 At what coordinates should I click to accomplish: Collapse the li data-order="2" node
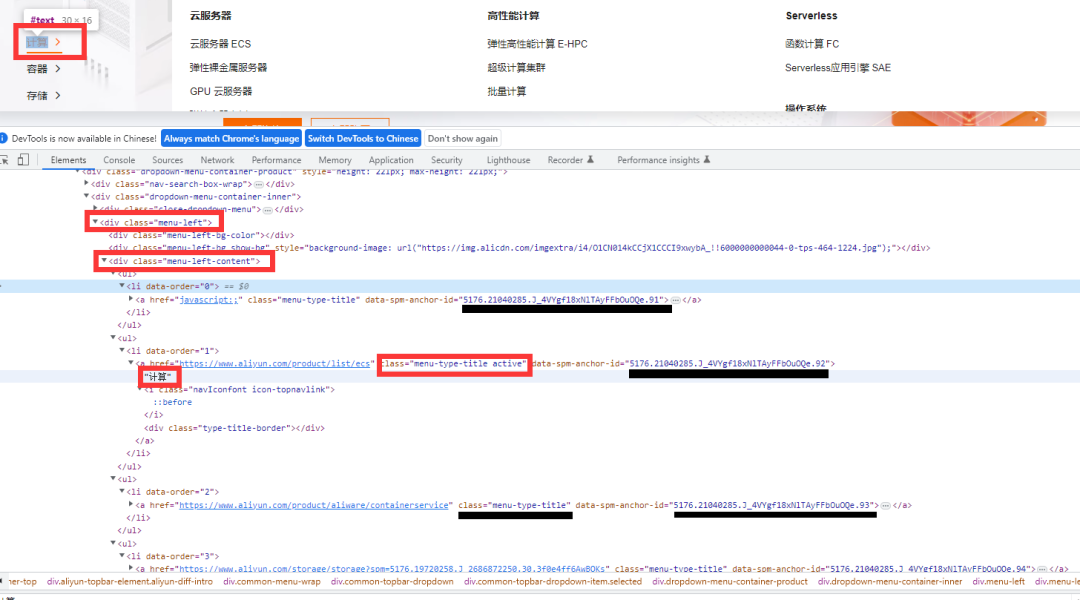(x=122, y=492)
